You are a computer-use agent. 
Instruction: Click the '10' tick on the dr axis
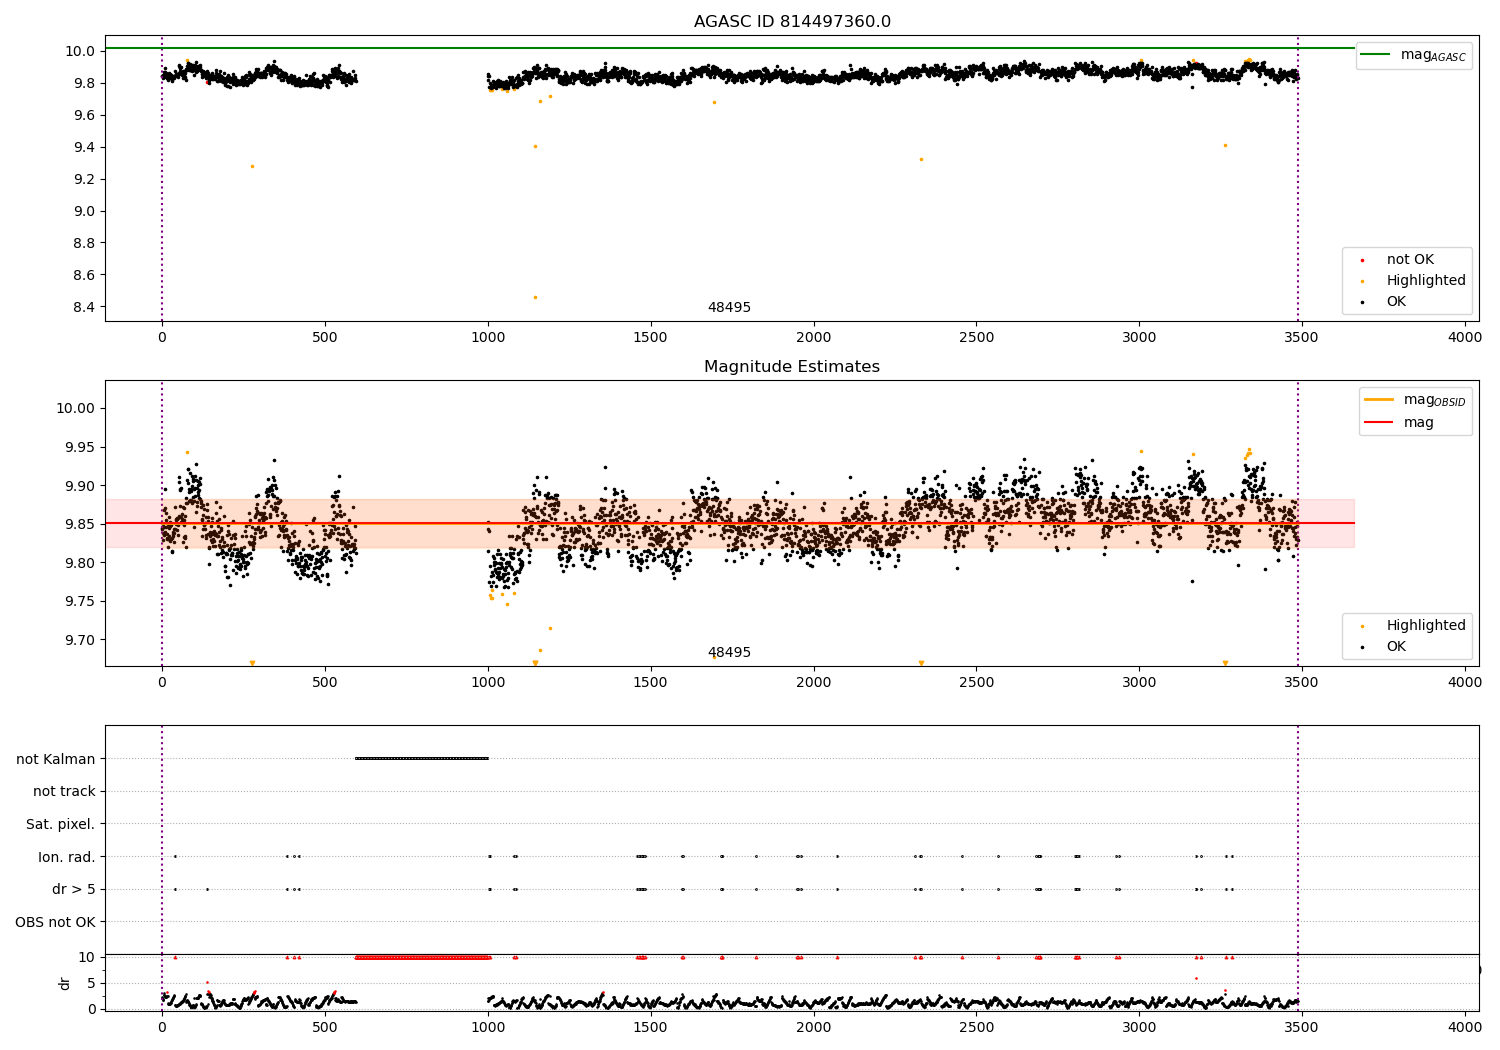coord(87,957)
